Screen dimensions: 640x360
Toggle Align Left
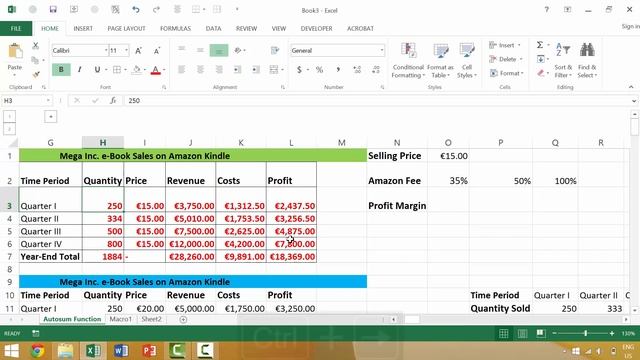pos(181,70)
